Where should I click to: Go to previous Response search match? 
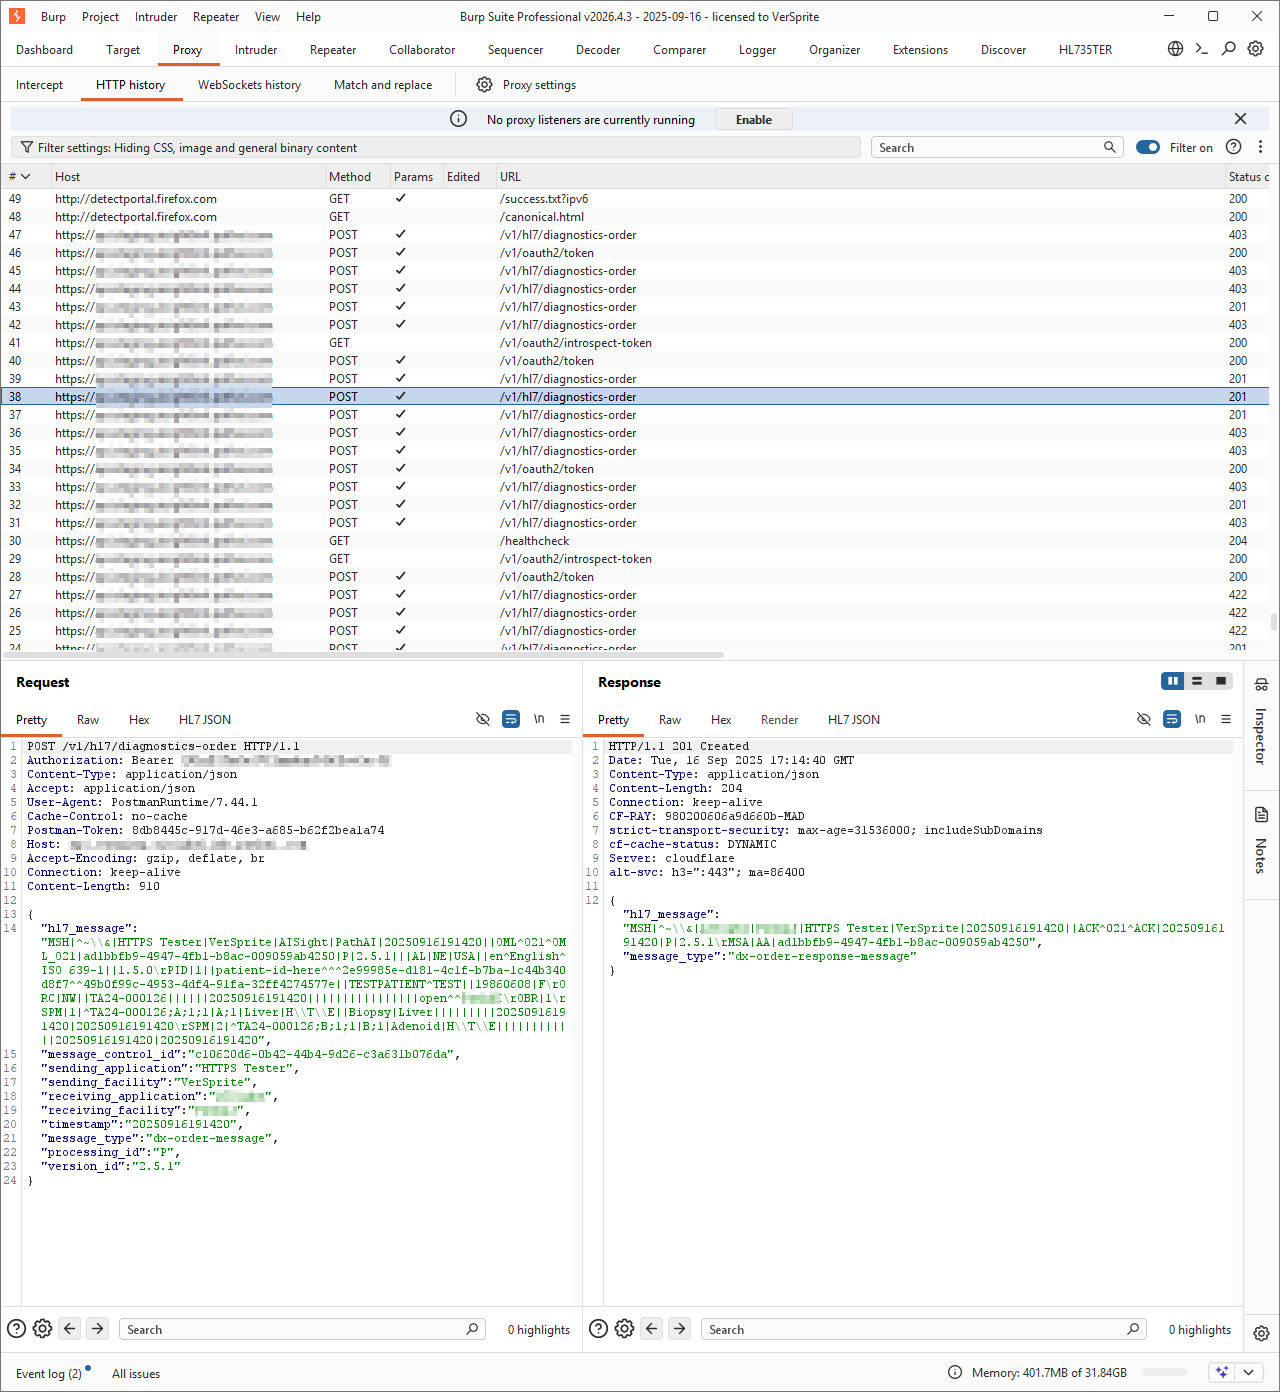651,1329
